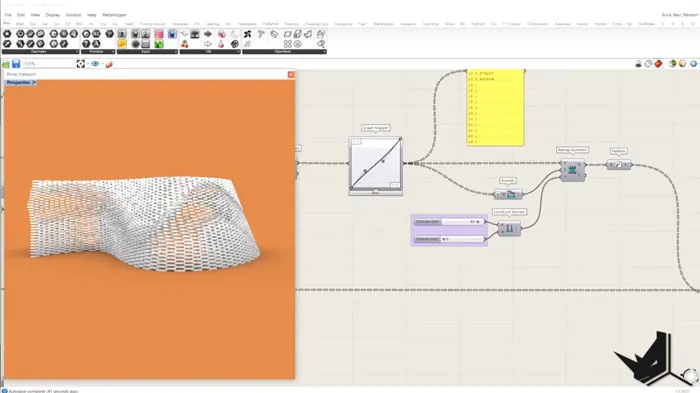Click the red flask icon in Util panel

pyautogui.click(x=221, y=44)
